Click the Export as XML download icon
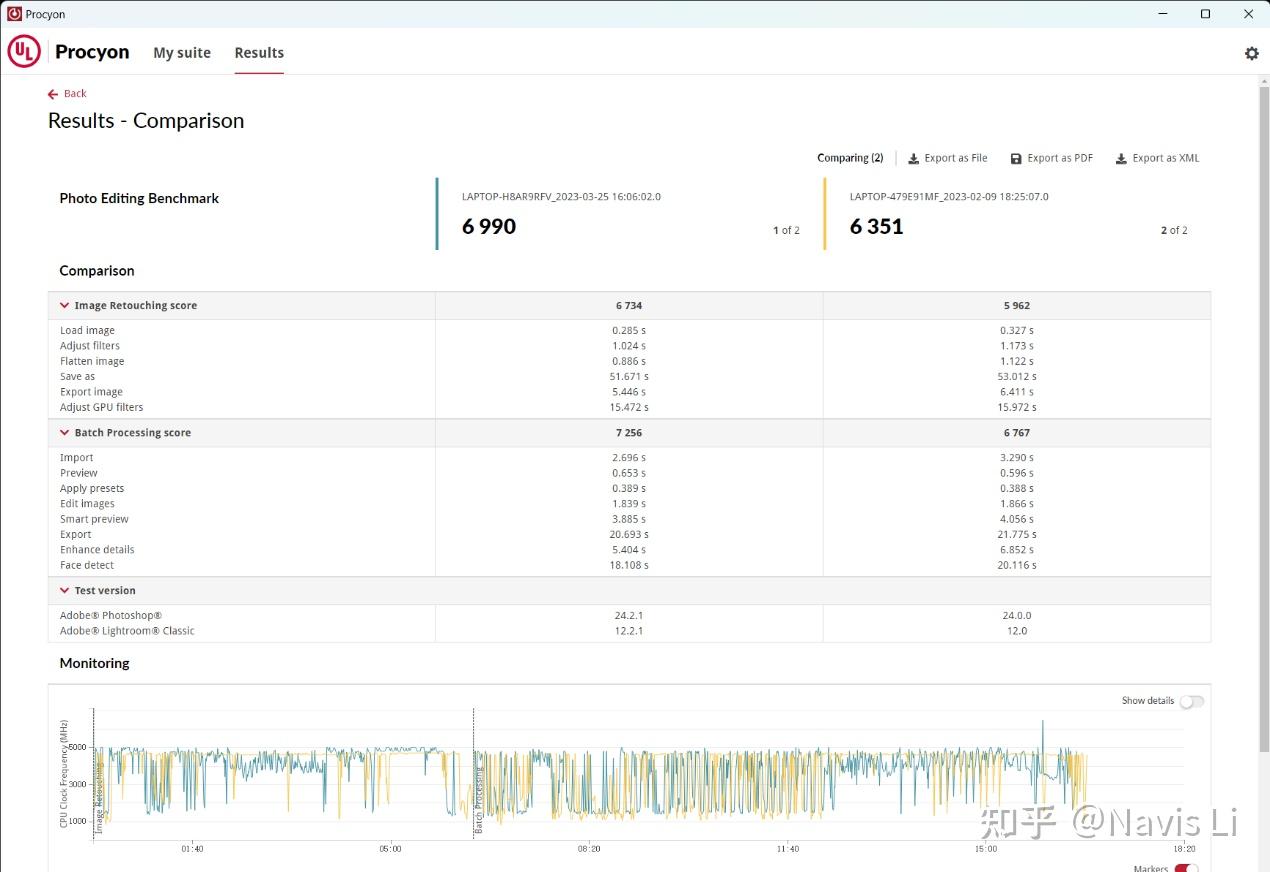 click(1121, 158)
